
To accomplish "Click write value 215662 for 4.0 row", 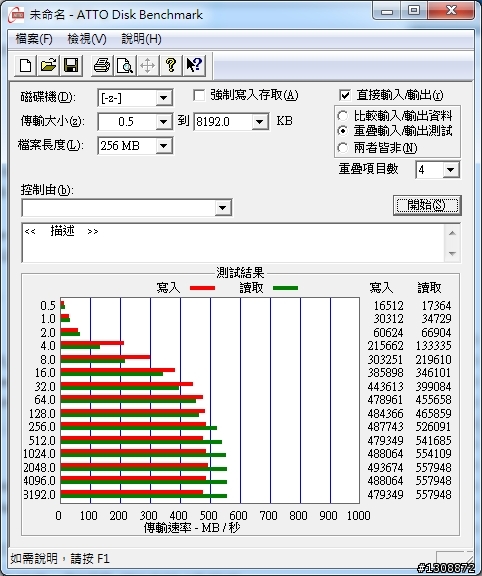I will tap(385, 346).
